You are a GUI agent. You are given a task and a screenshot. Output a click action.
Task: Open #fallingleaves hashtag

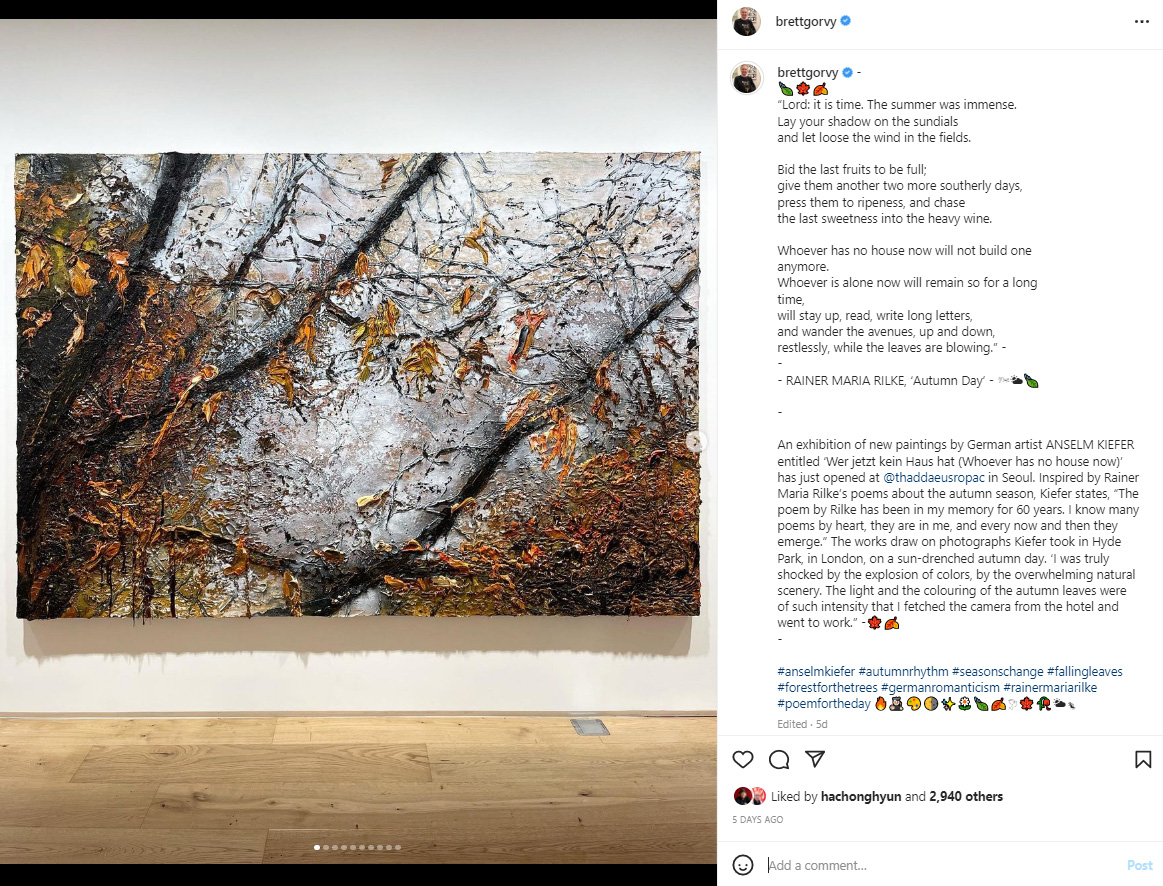click(1084, 671)
